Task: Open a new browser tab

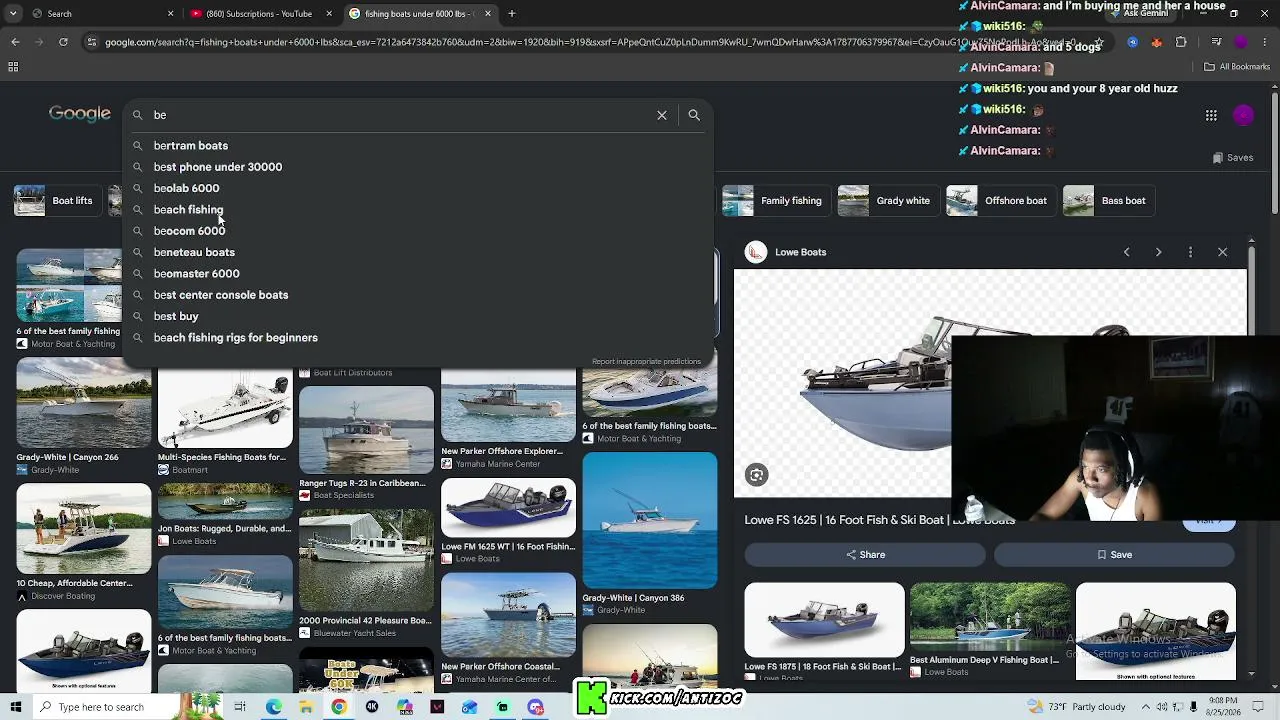Action: 512,14
